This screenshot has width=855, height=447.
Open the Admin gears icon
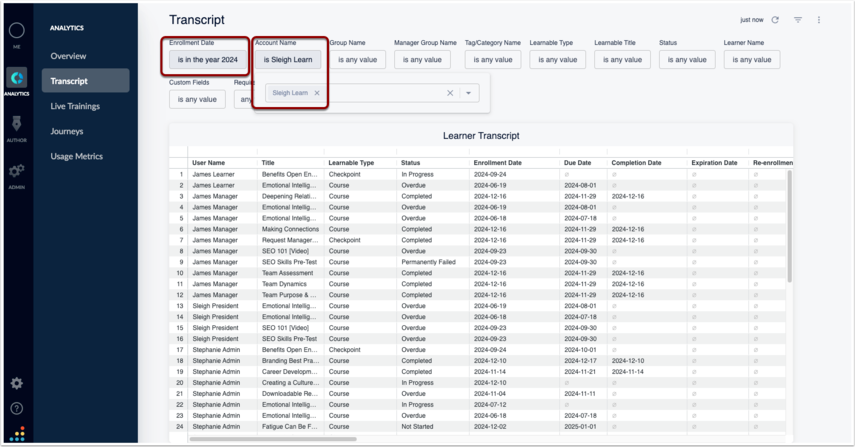(x=16, y=171)
